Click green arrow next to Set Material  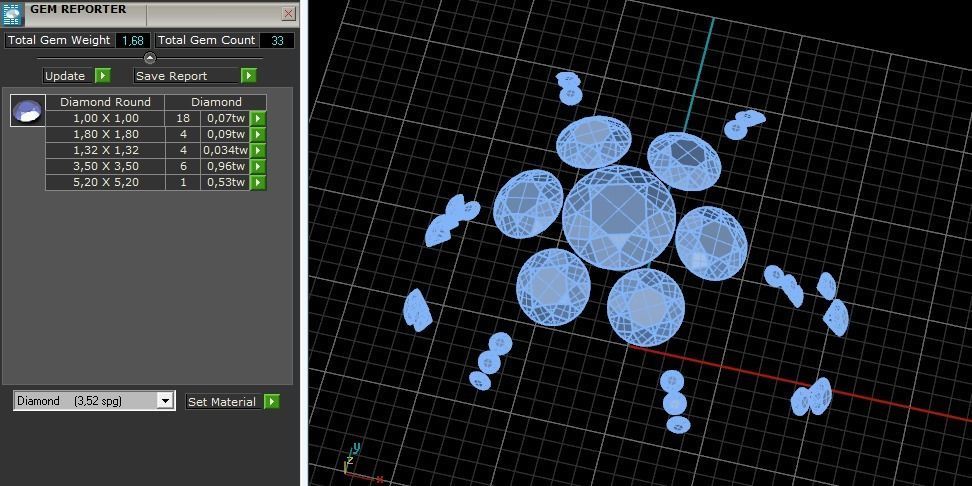point(272,402)
